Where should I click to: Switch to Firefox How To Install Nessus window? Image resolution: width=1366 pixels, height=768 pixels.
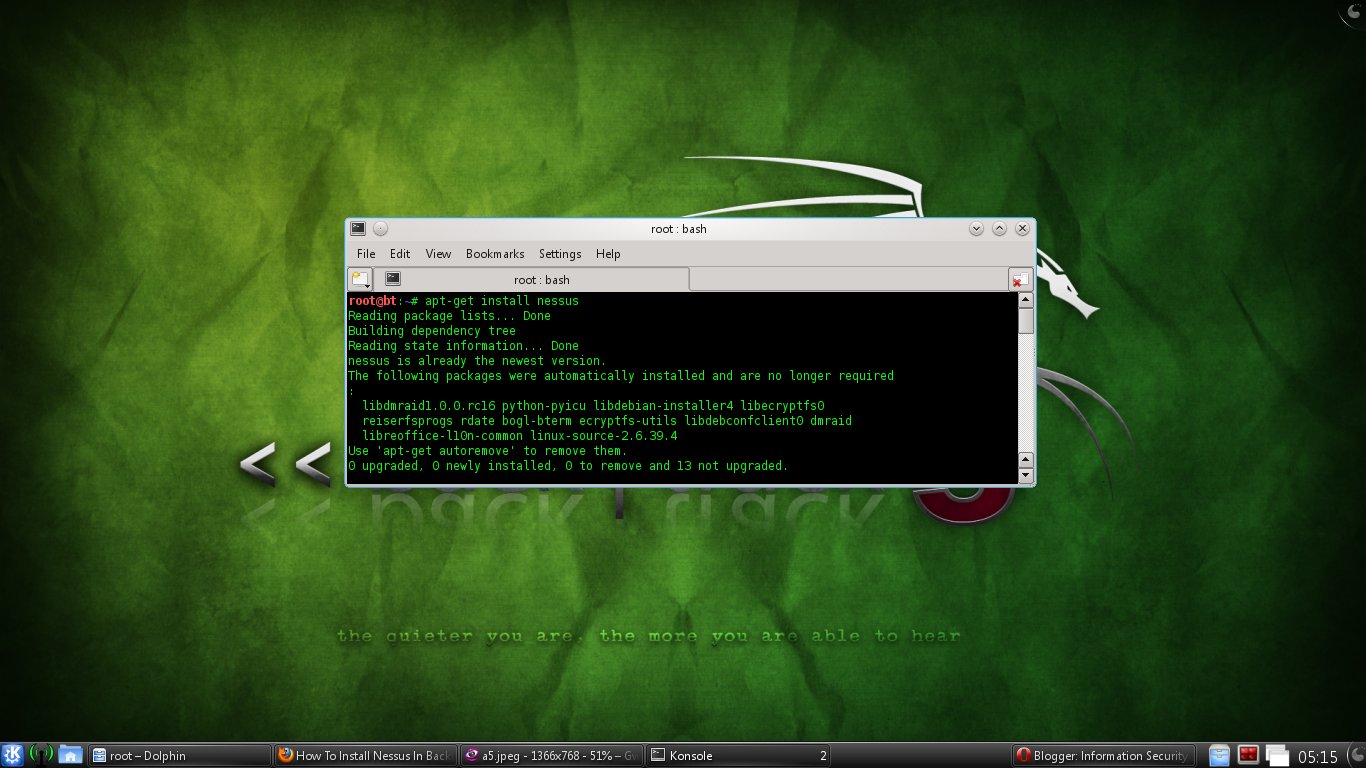(x=365, y=756)
